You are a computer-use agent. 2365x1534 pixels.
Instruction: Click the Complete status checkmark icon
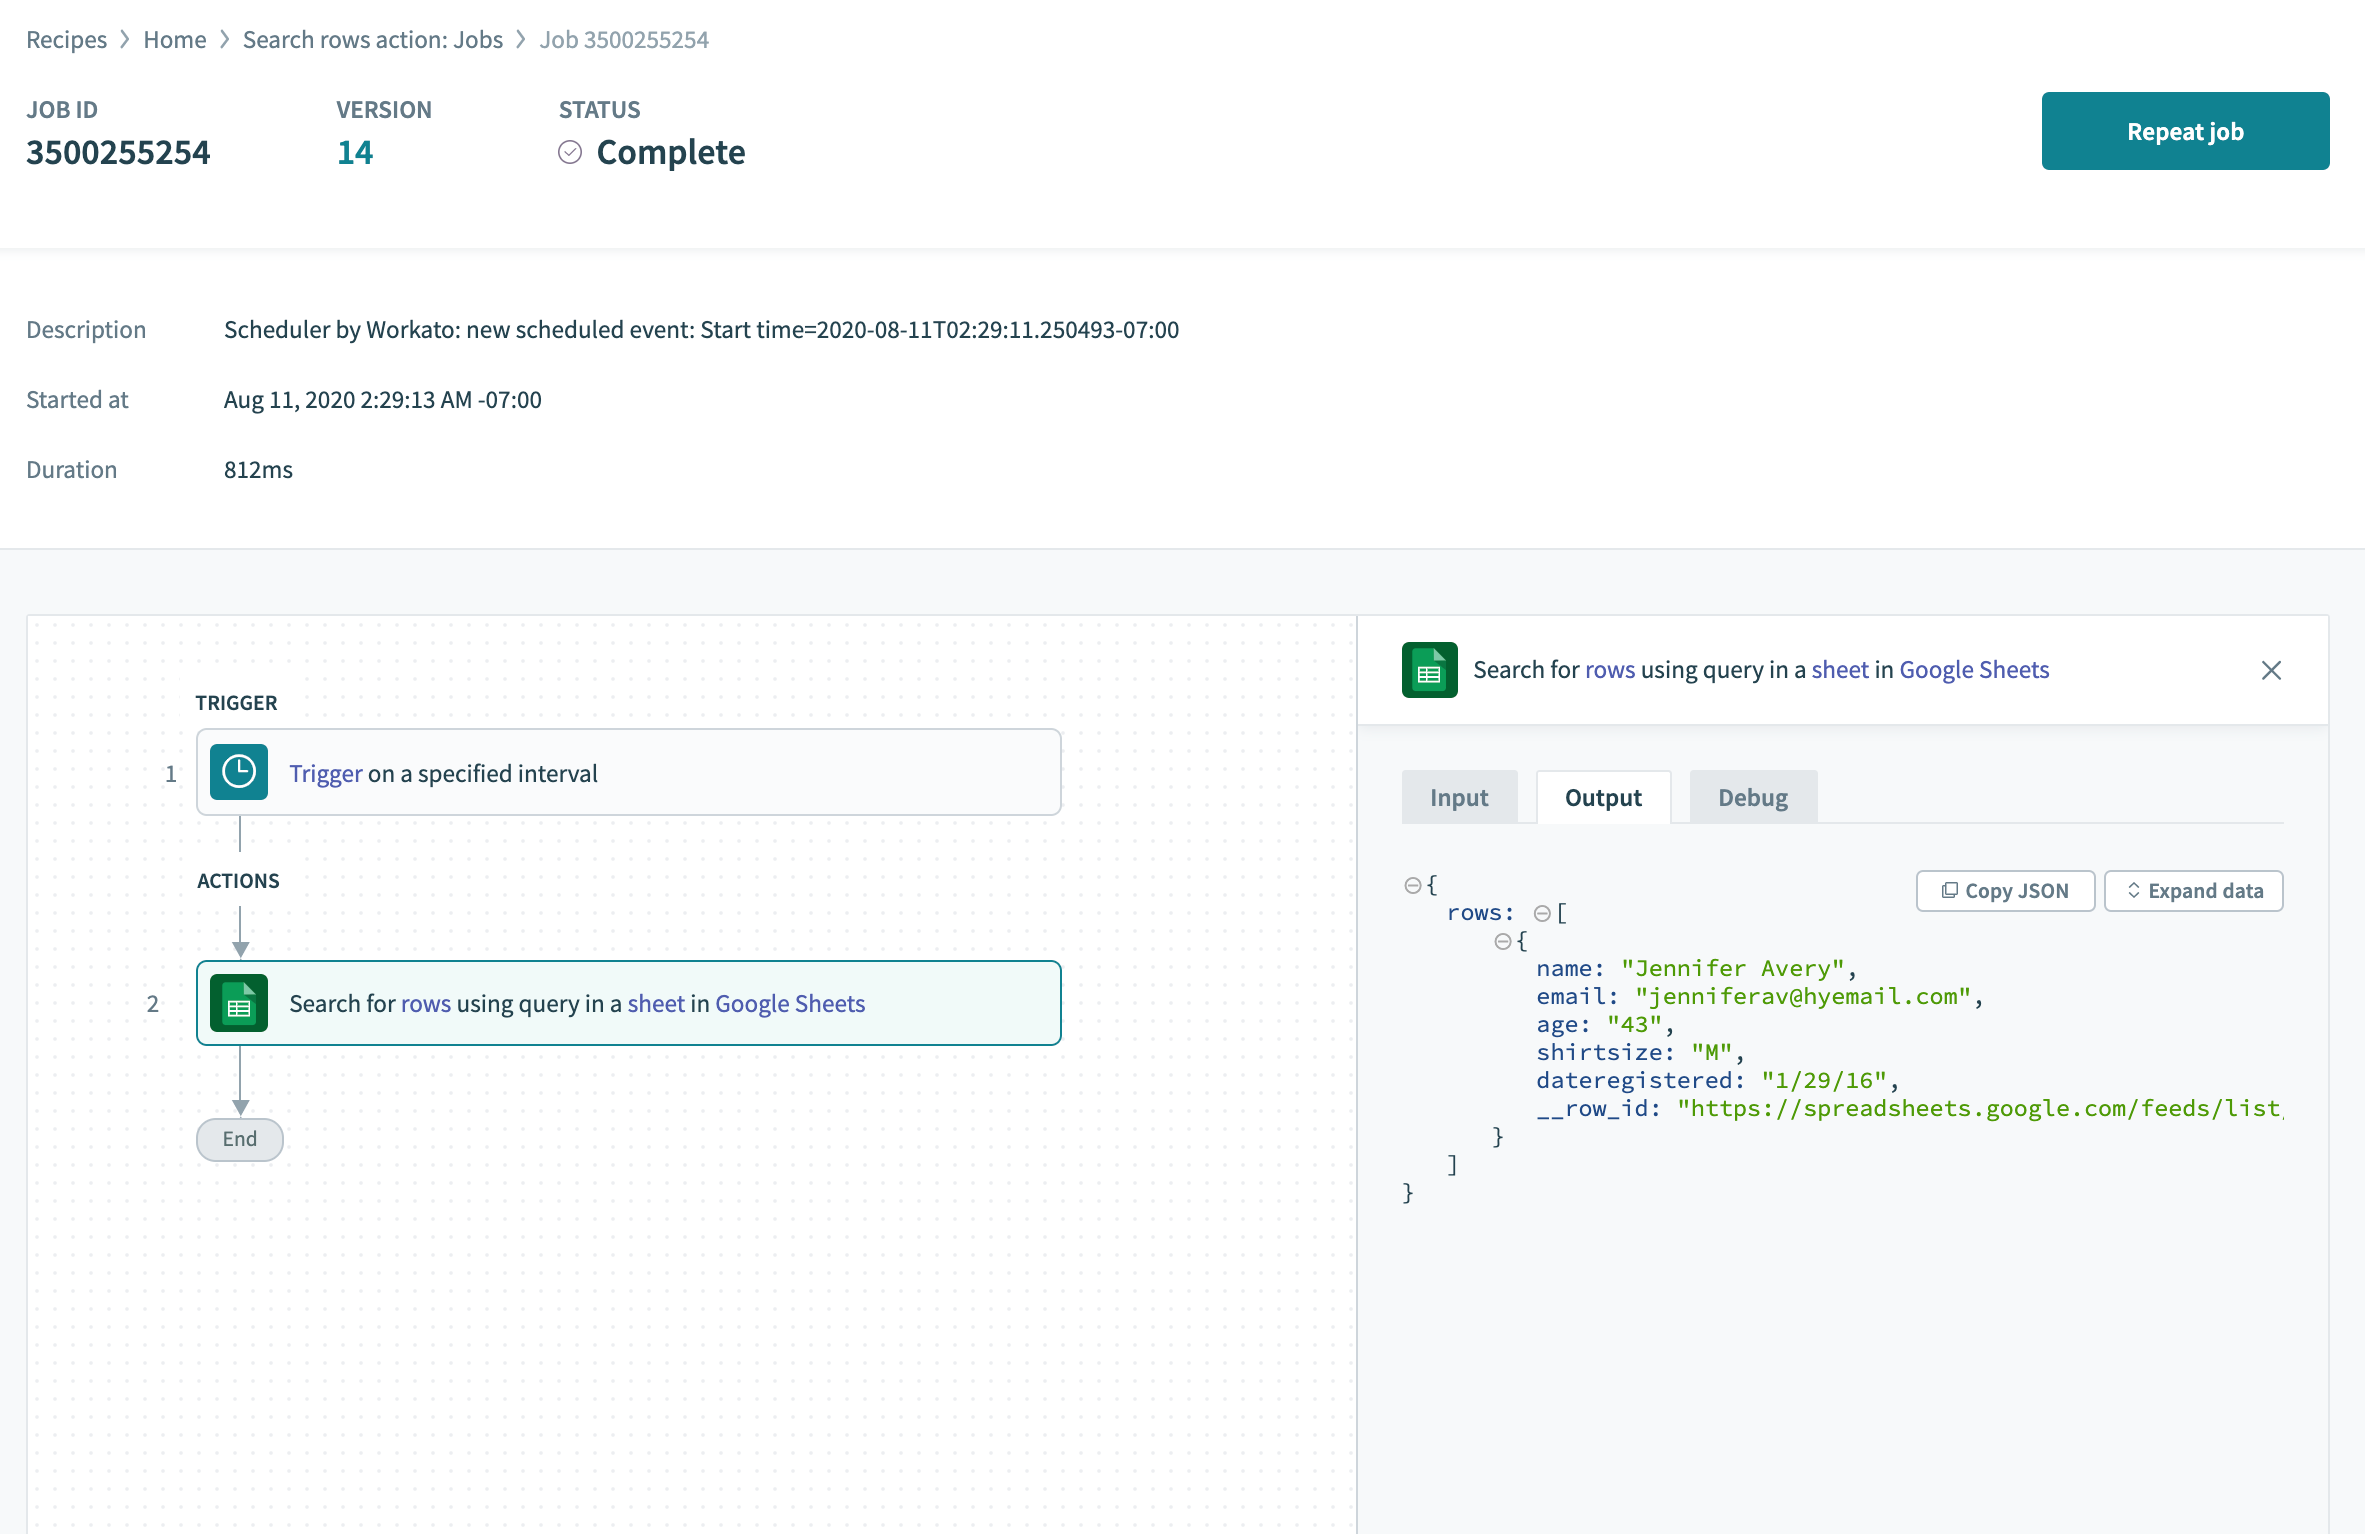570,152
